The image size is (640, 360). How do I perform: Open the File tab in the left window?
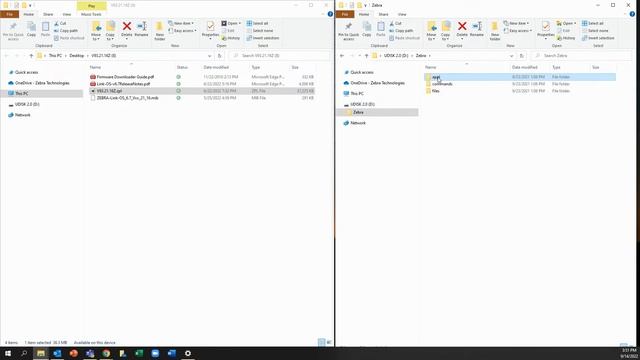9,14
